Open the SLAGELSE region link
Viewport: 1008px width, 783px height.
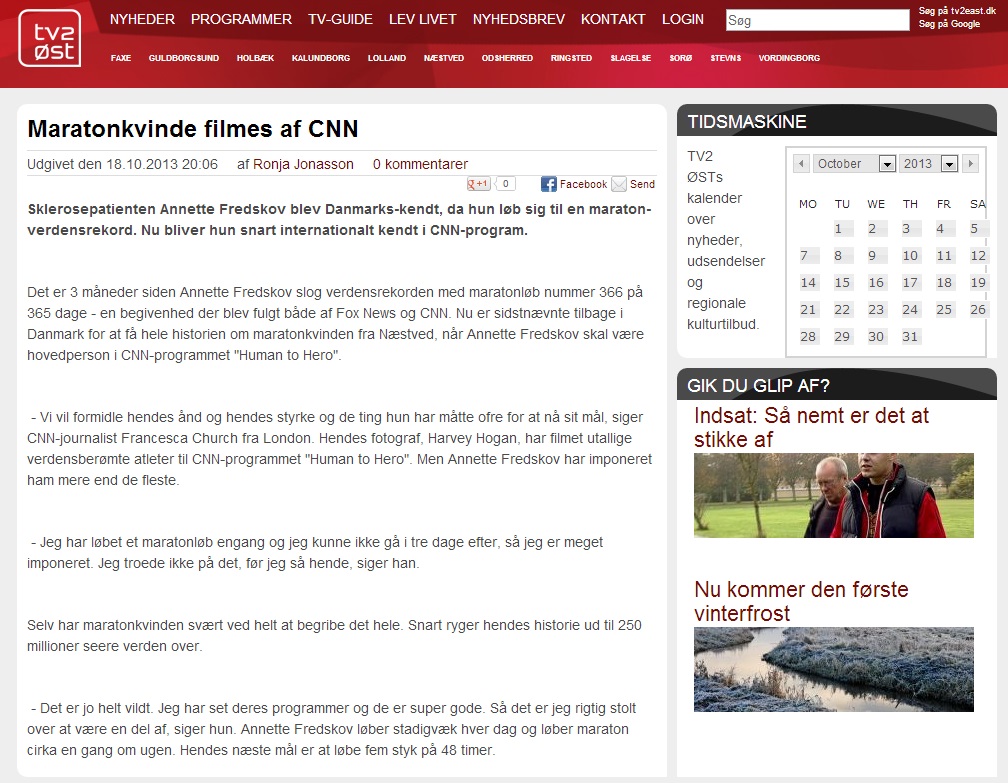tap(631, 58)
